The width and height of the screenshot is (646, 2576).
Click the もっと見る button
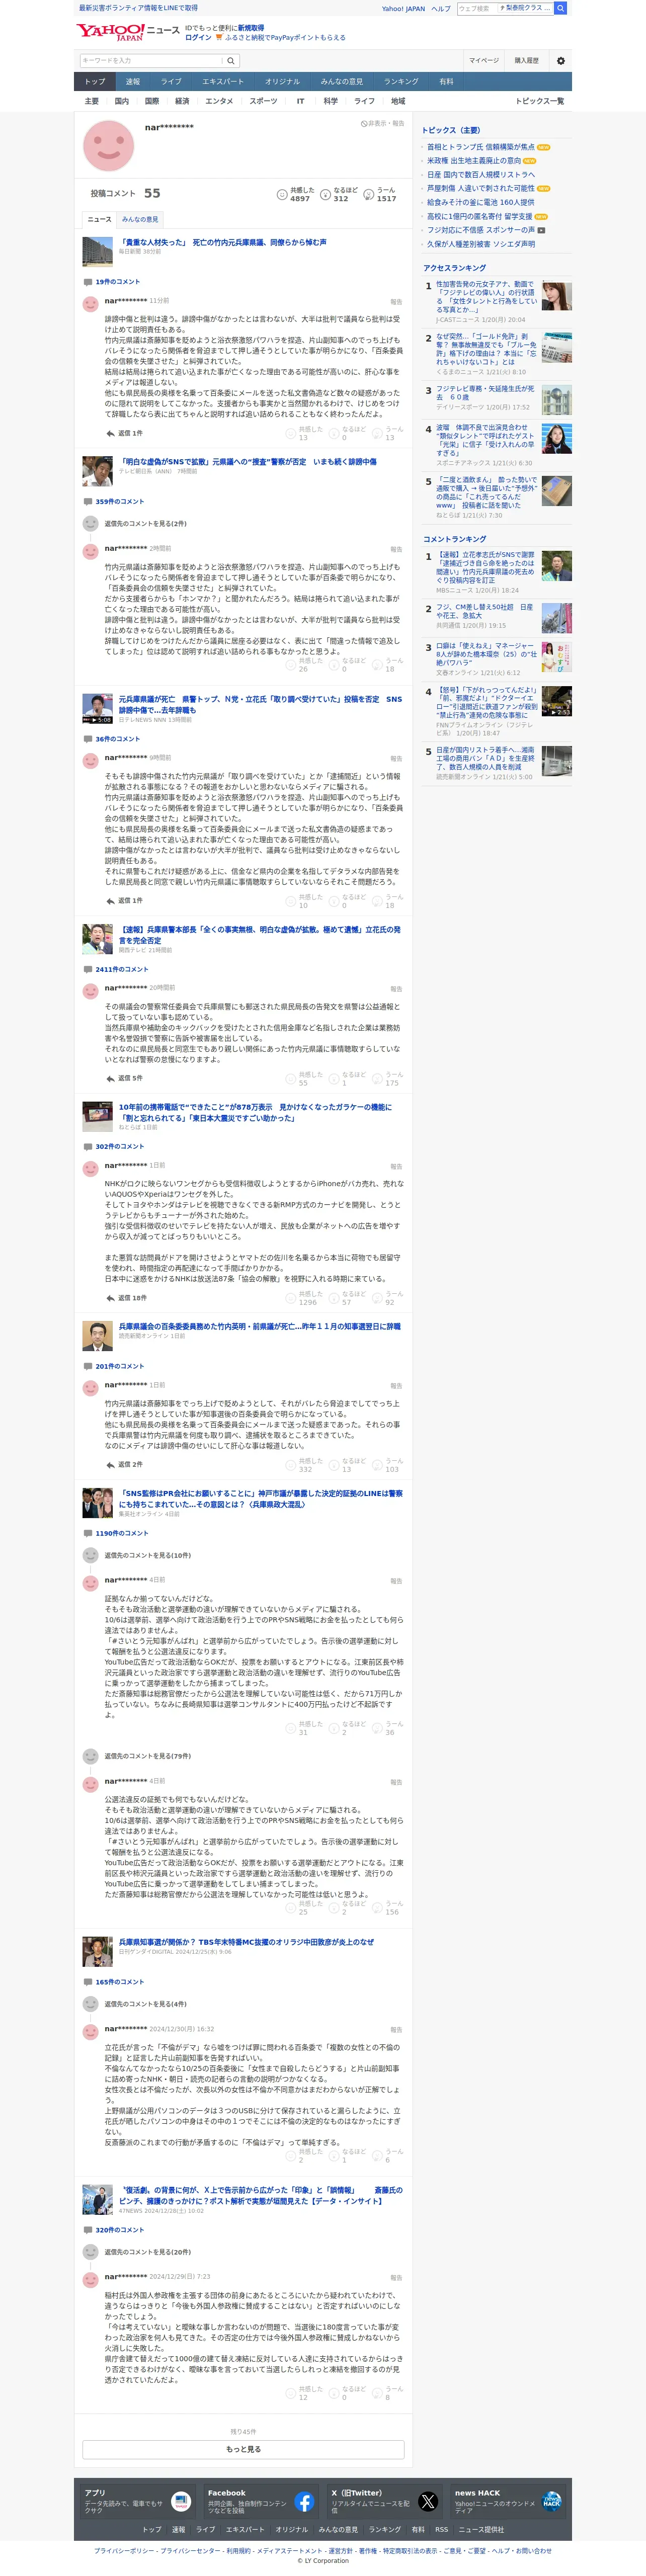pos(243,2449)
